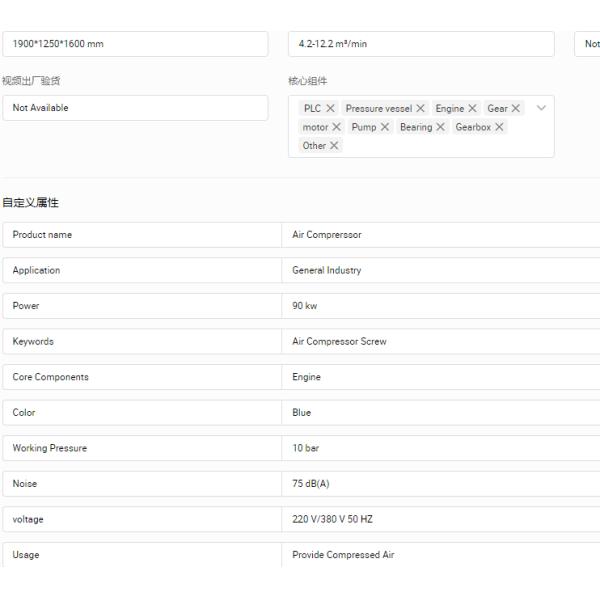Click the Blue color value field
The width and height of the screenshot is (600, 600).
click(440, 412)
